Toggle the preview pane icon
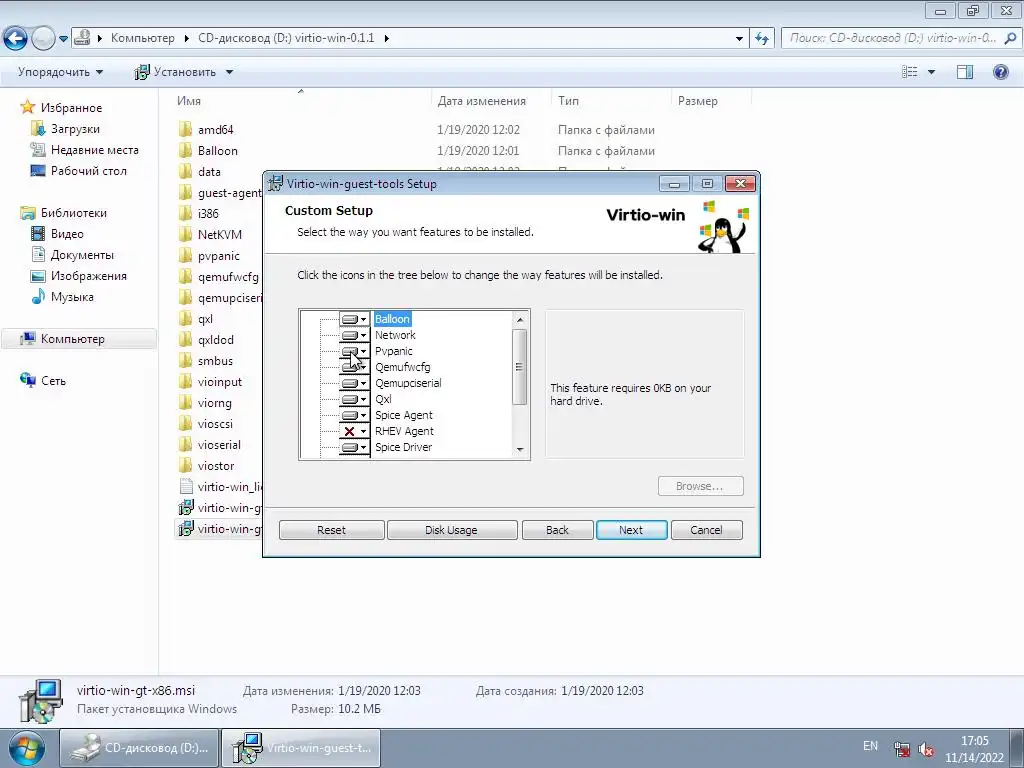 [965, 72]
